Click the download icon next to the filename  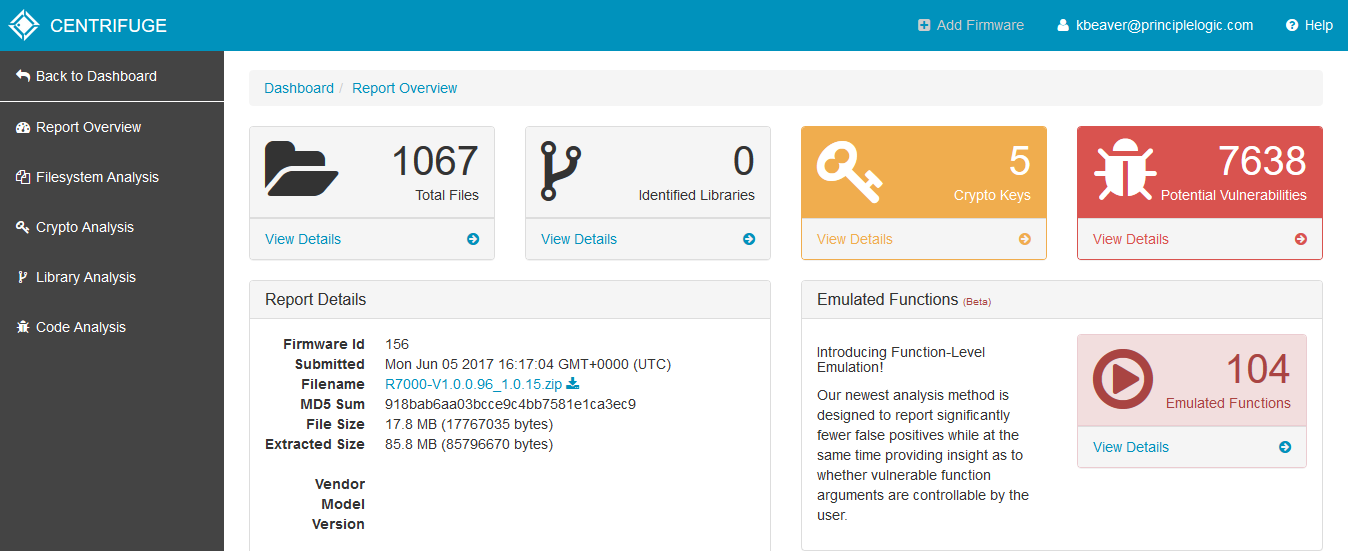click(573, 384)
